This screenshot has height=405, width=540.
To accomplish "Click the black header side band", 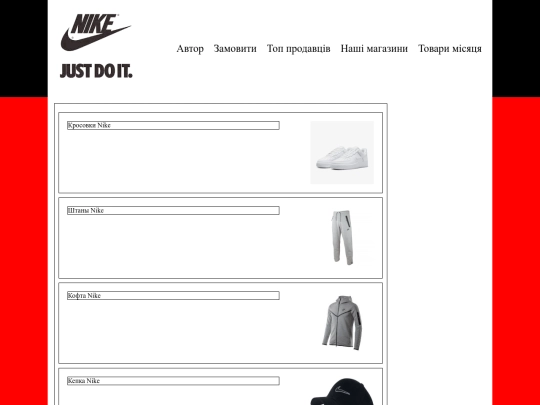I will pyautogui.click(x=23, y=48).
